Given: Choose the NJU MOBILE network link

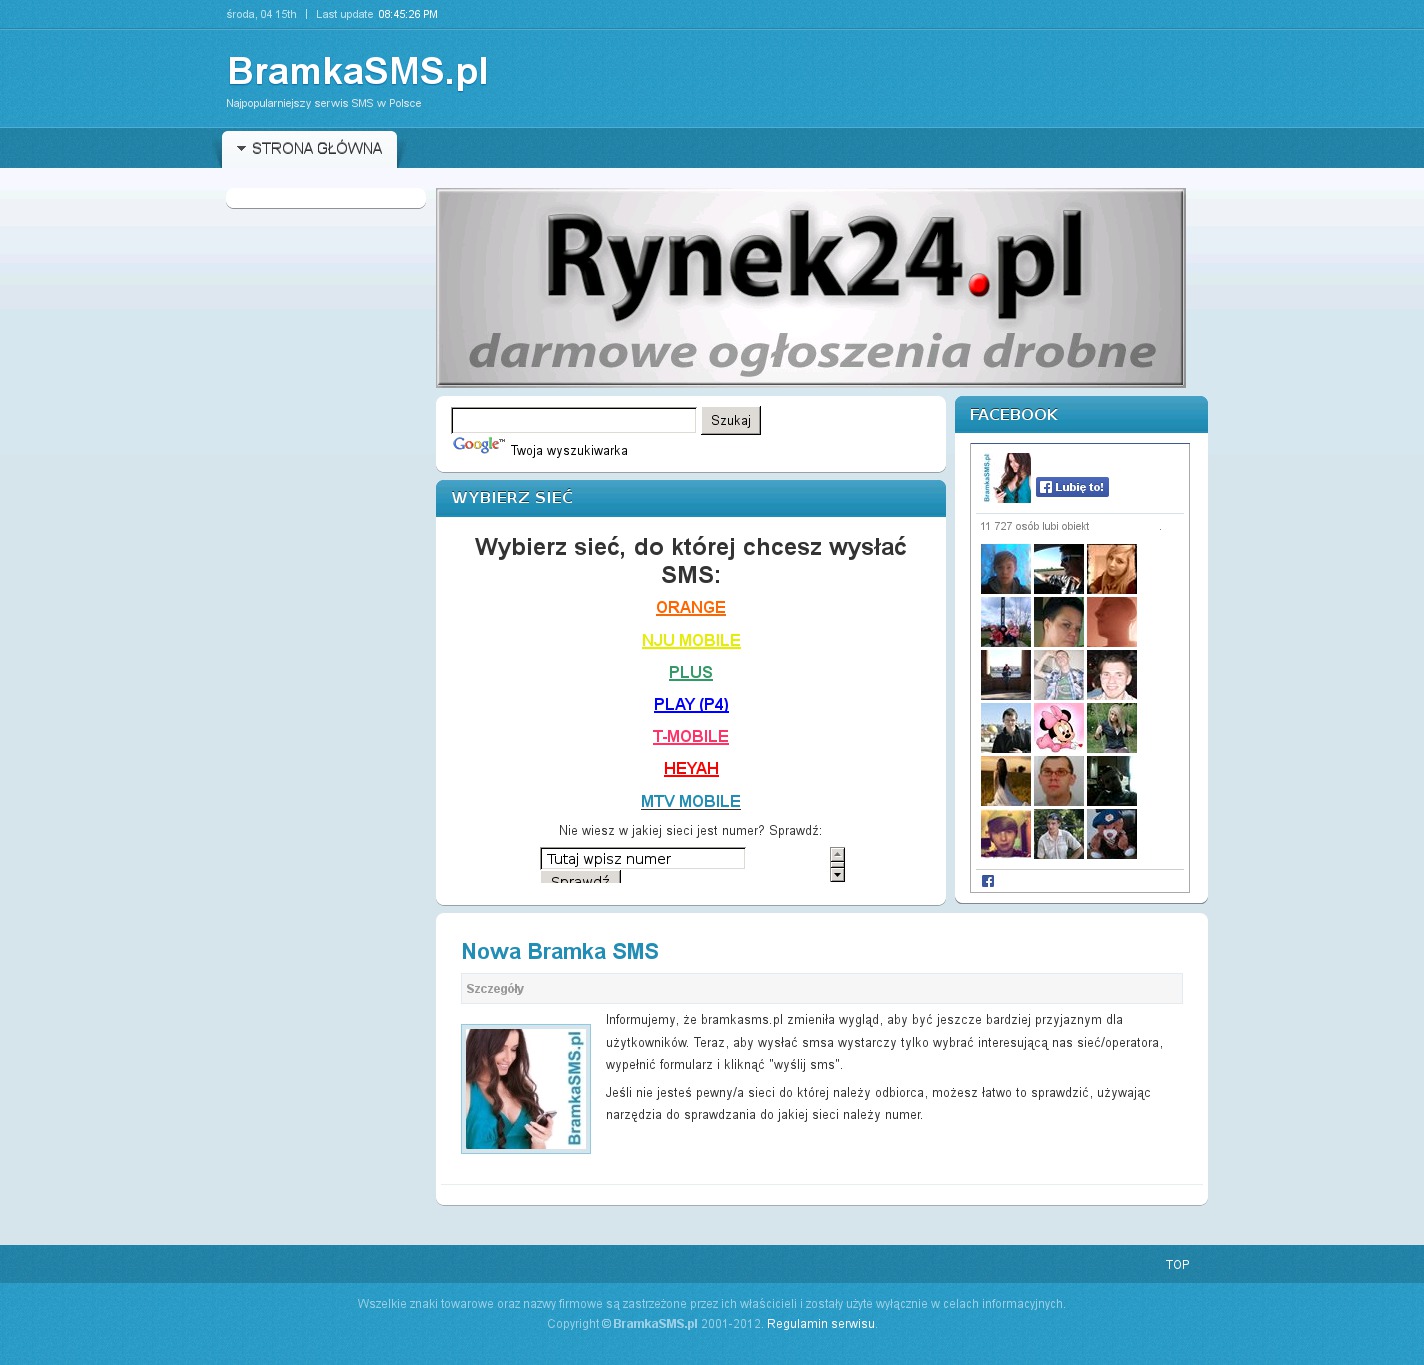Looking at the screenshot, I should (690, 640).
